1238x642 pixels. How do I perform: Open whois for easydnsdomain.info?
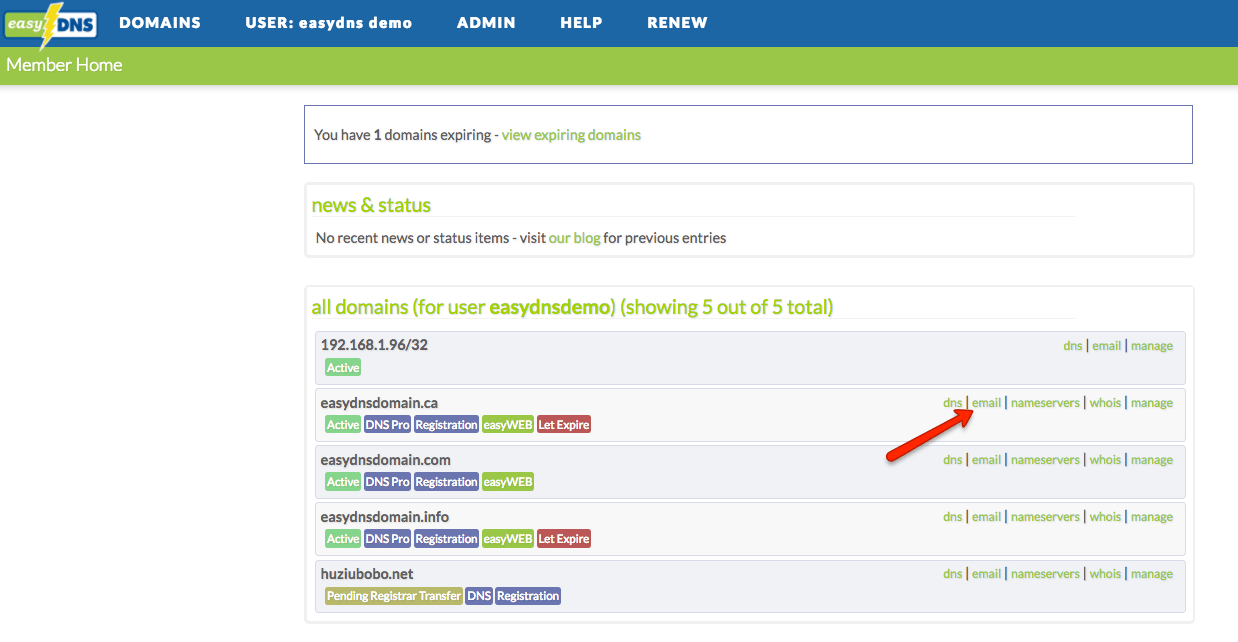tap(1105, 516)
